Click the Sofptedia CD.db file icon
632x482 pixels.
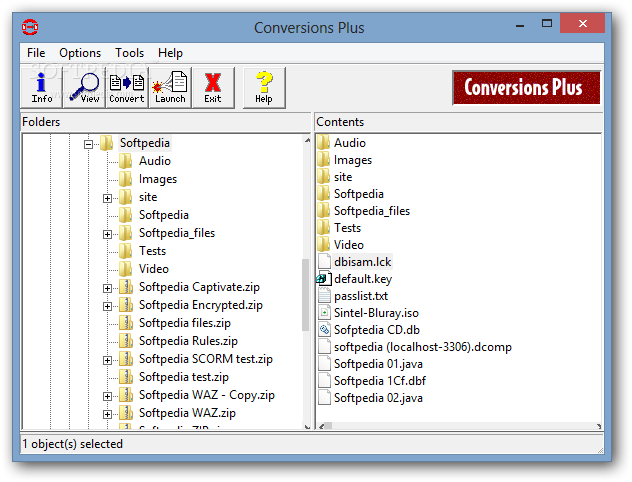tap(324, 330)
